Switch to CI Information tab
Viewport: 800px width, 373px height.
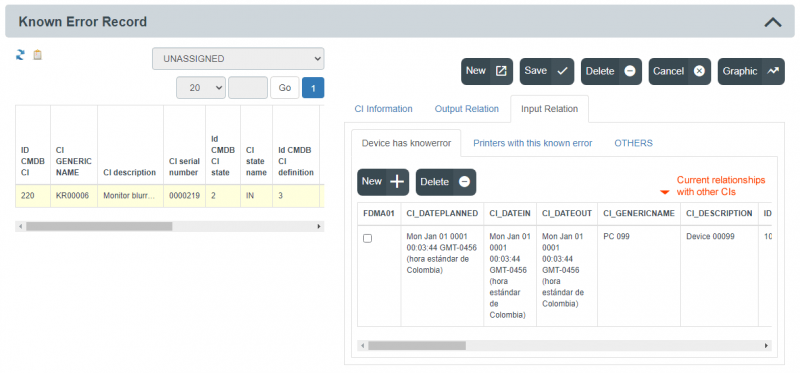pos(383,109)
